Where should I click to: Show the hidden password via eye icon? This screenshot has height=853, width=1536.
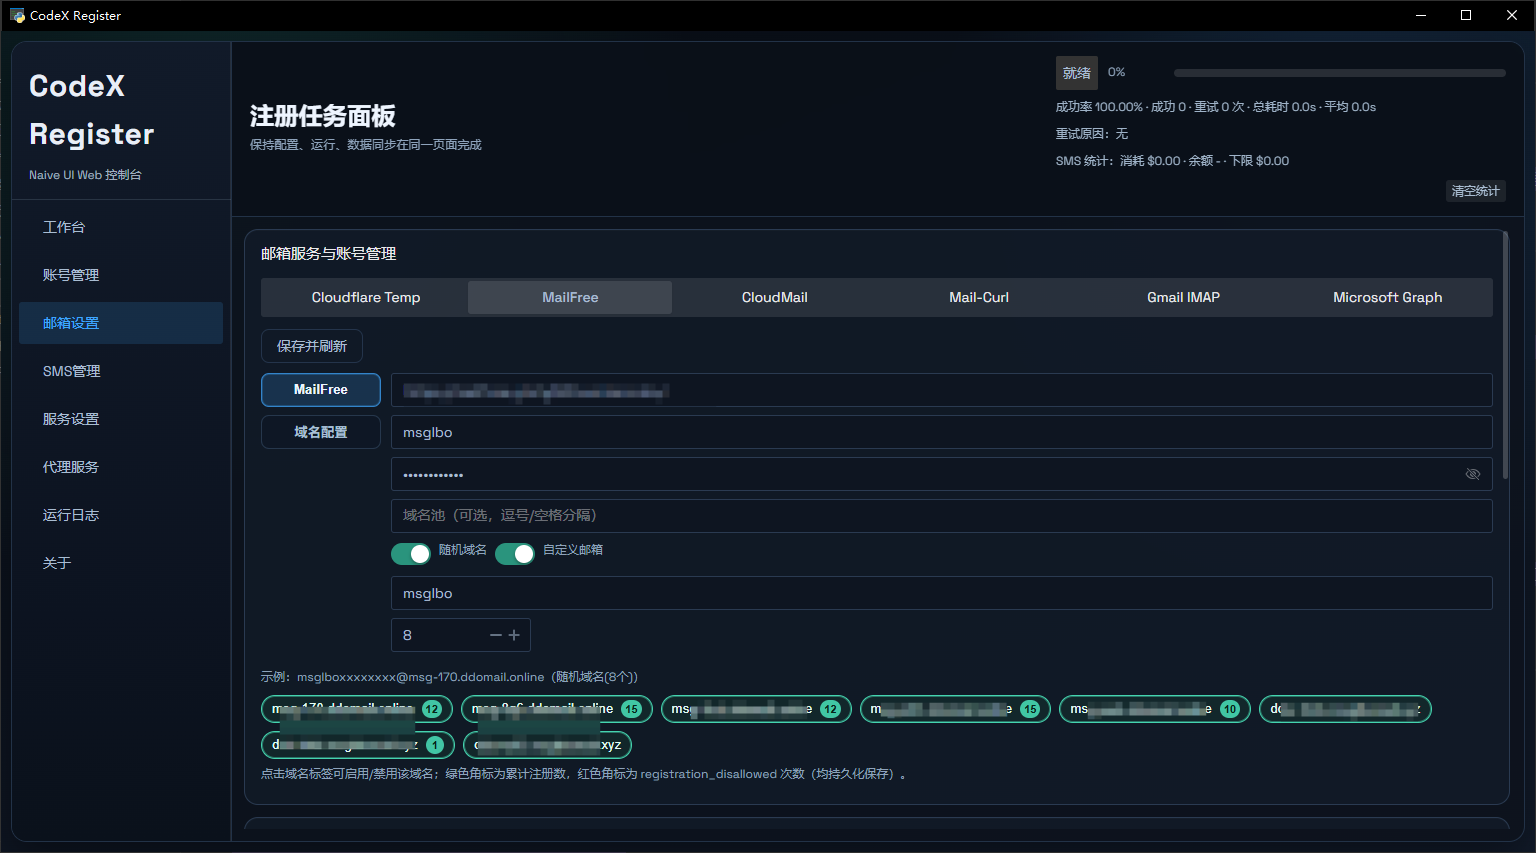click(1472, 474)
